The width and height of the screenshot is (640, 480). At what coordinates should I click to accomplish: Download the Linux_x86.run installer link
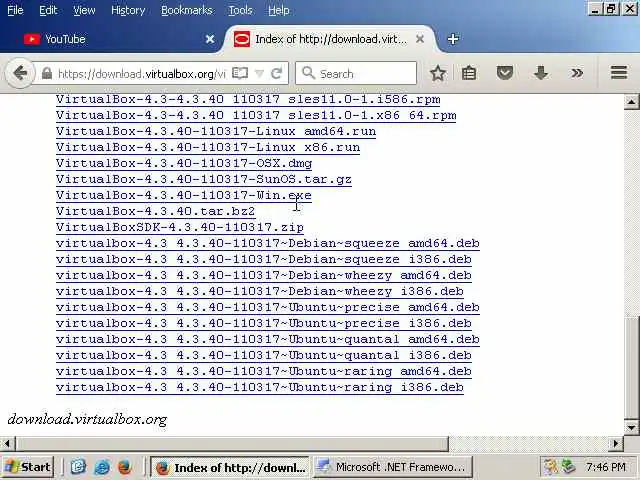tap(208, 147)
